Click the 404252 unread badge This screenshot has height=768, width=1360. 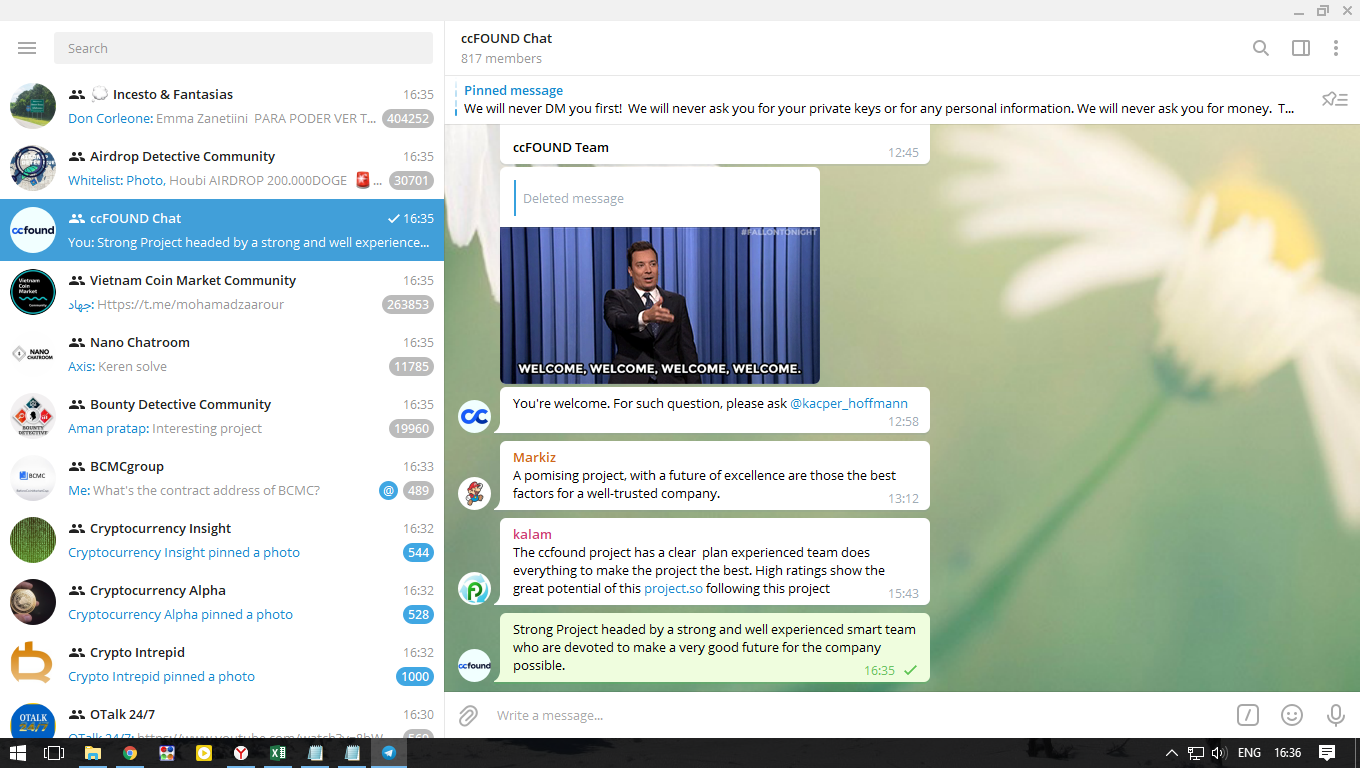(x=408, y=119)
